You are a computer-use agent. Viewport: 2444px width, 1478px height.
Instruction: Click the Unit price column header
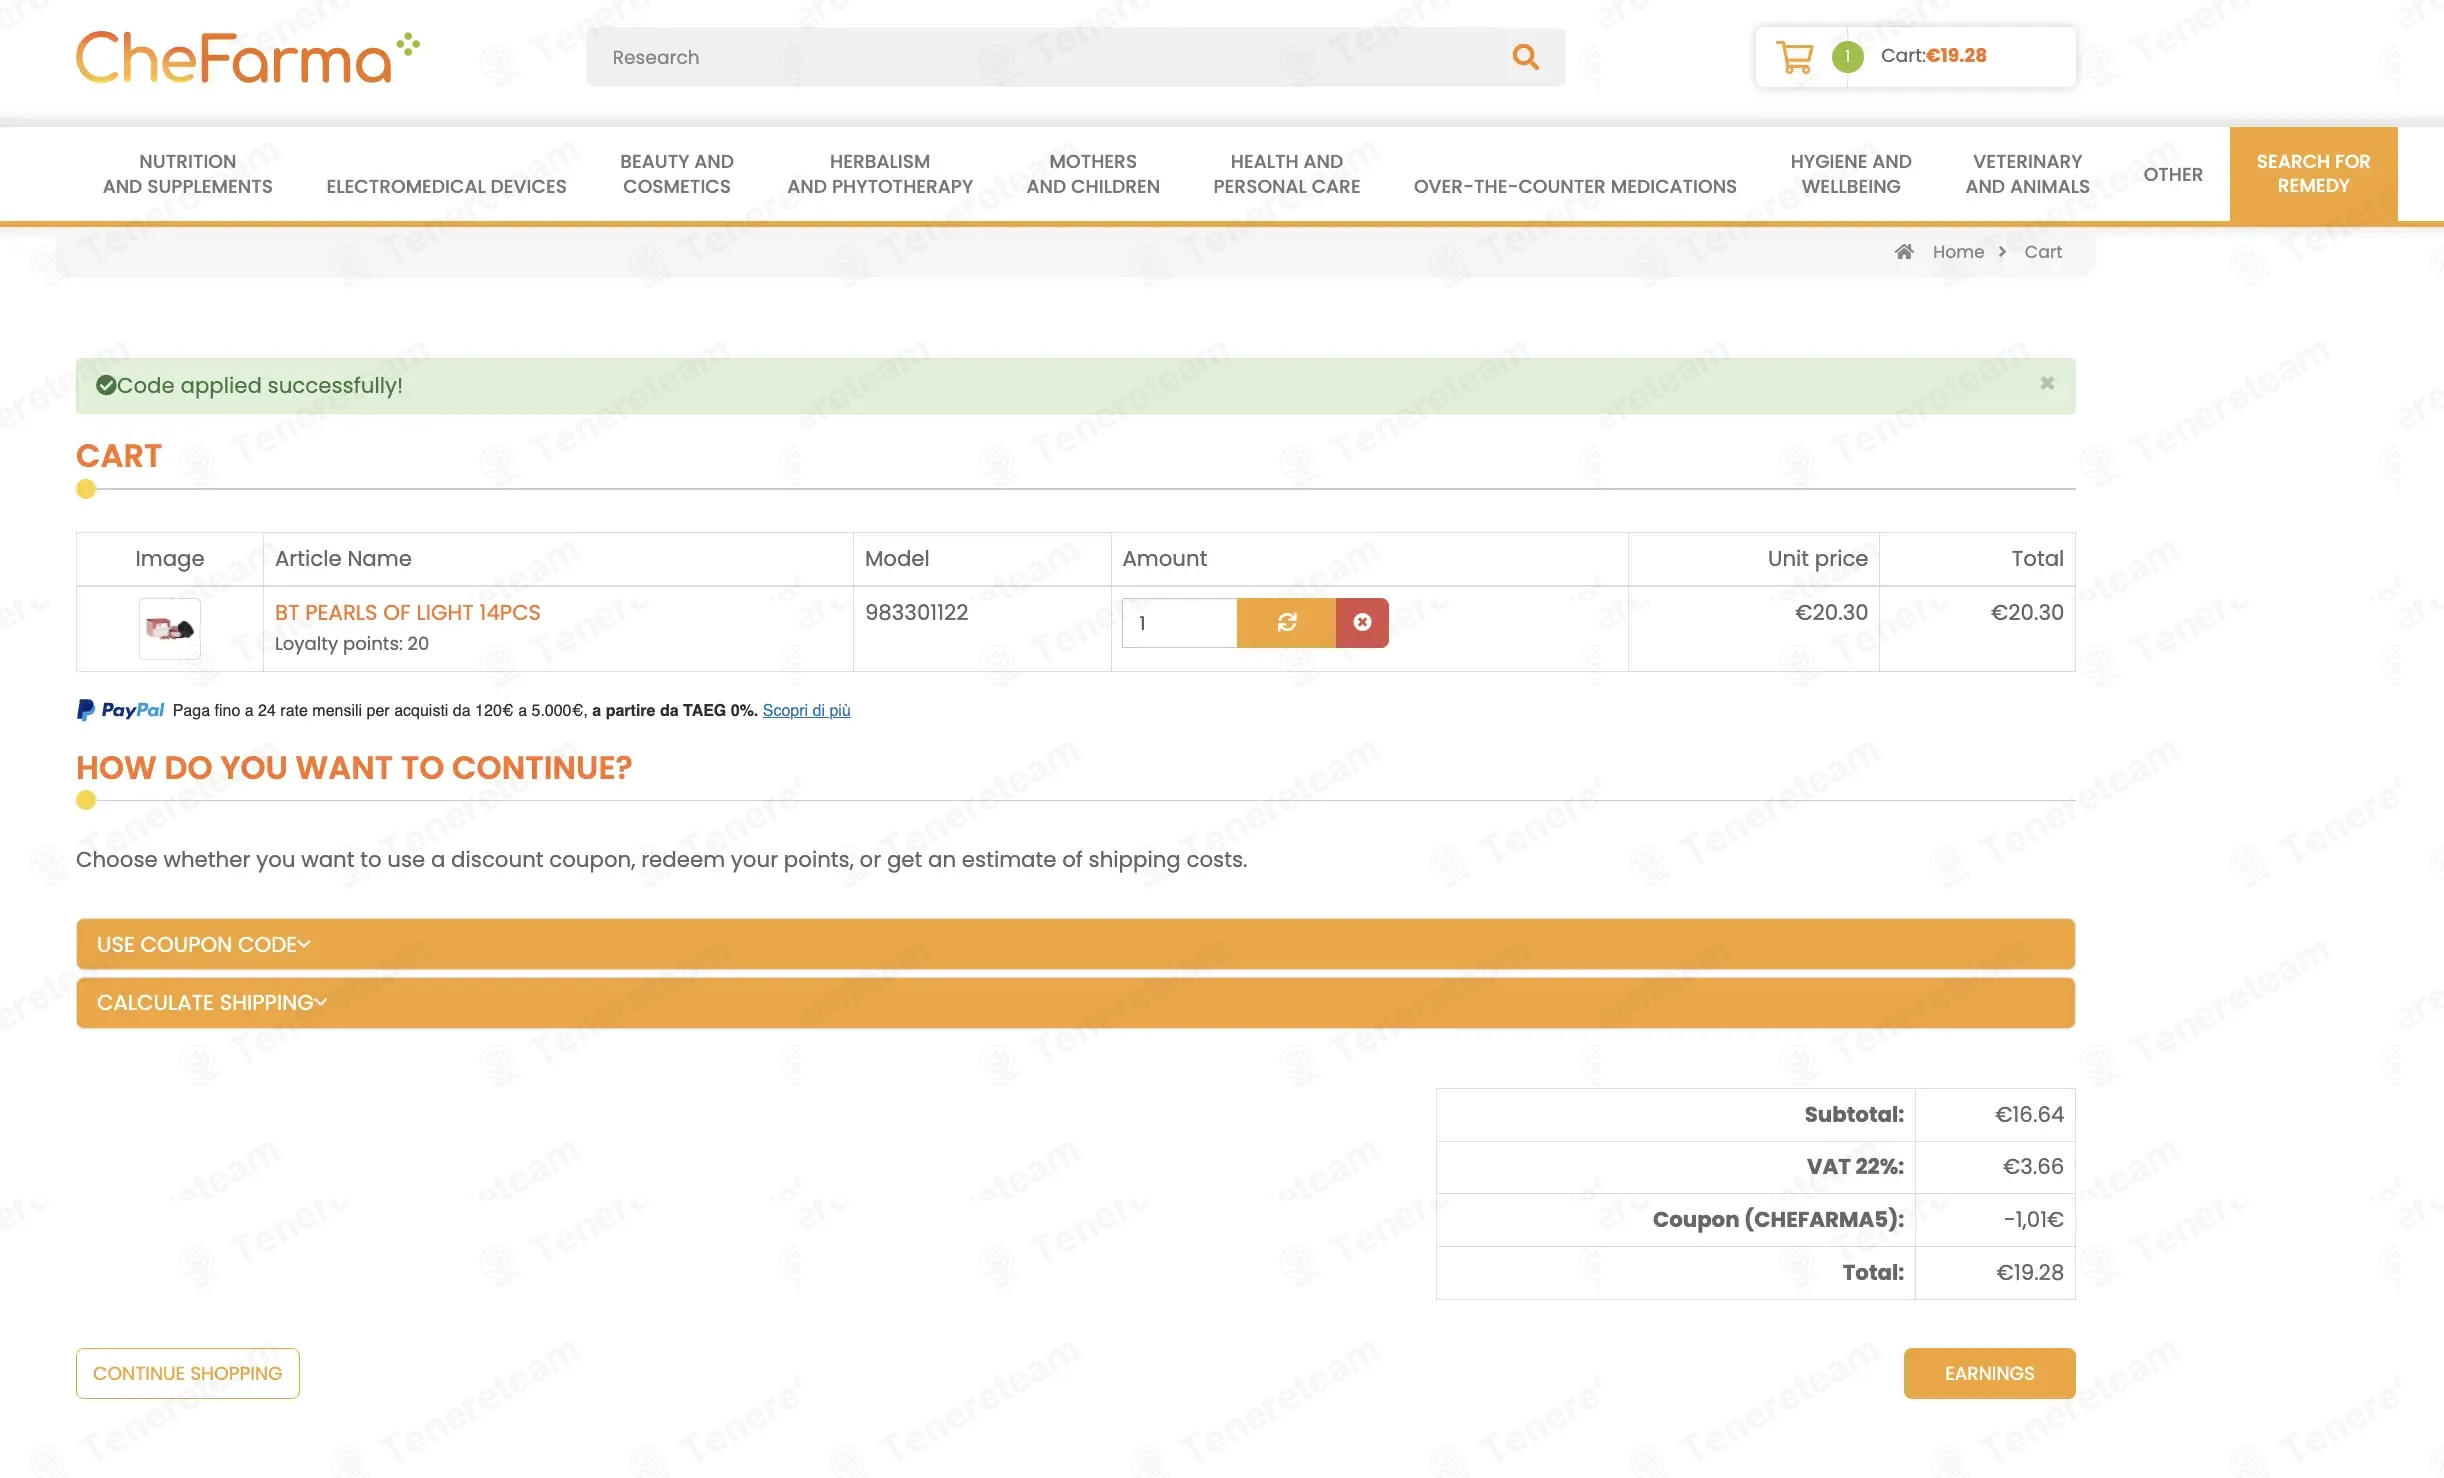tap(1817, 558)
